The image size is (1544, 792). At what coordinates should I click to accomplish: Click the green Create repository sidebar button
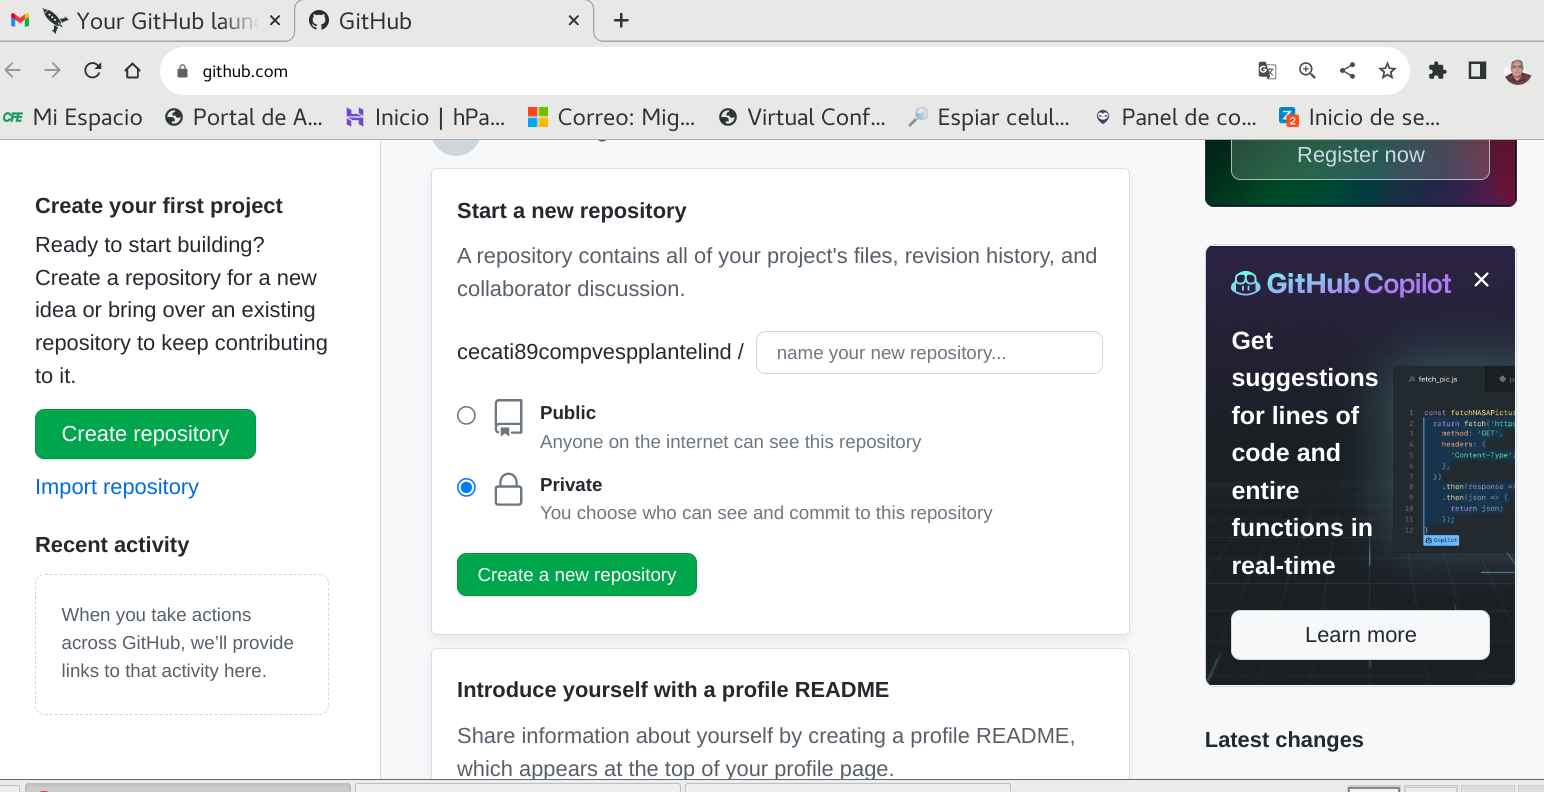tap(145, 434)
